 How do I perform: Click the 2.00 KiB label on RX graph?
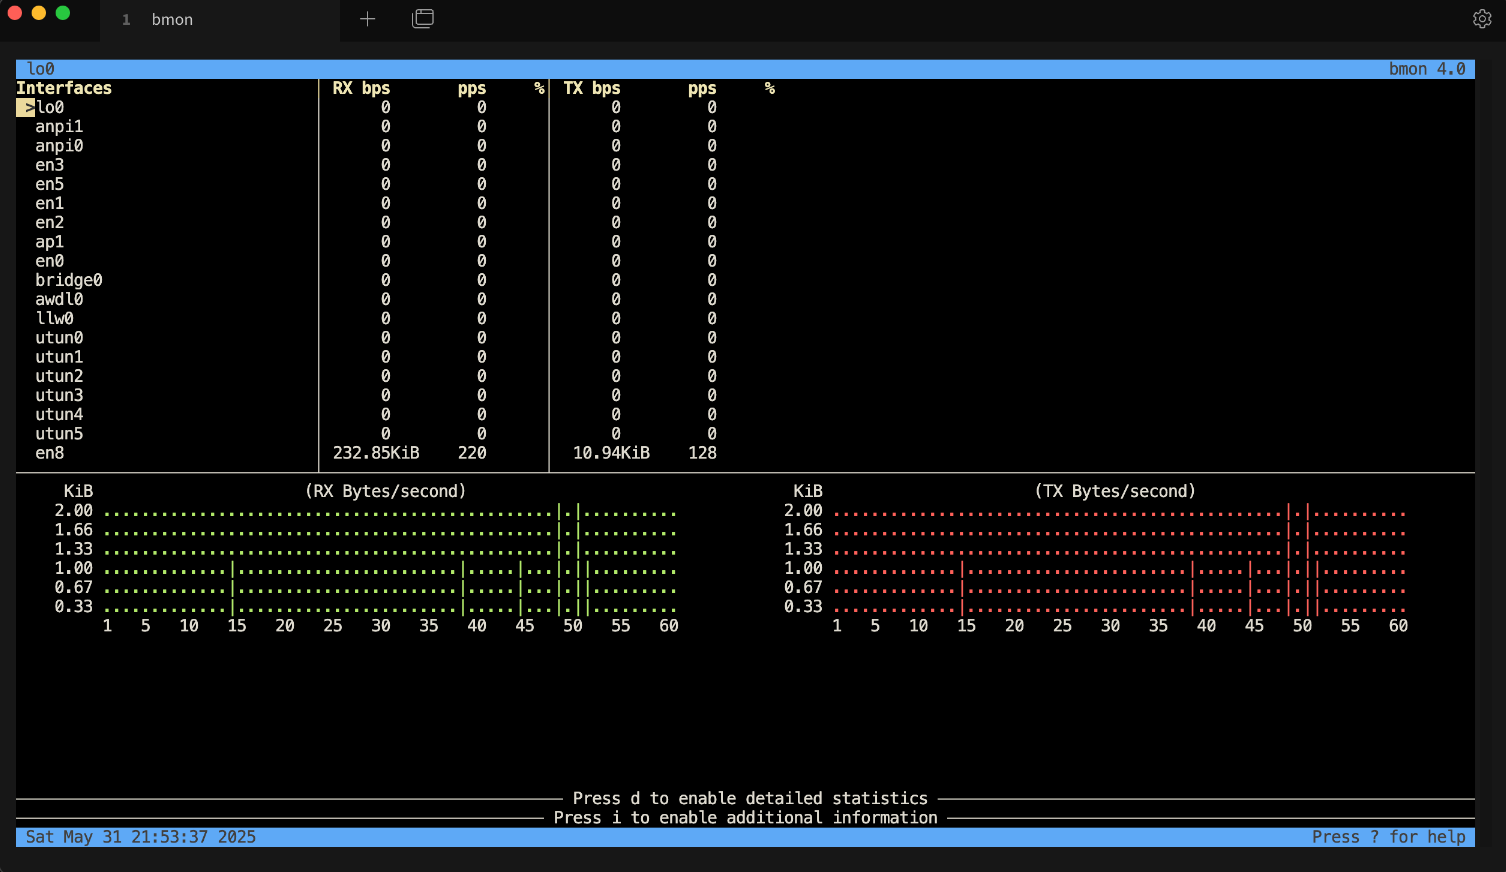[x=73, y=511]
